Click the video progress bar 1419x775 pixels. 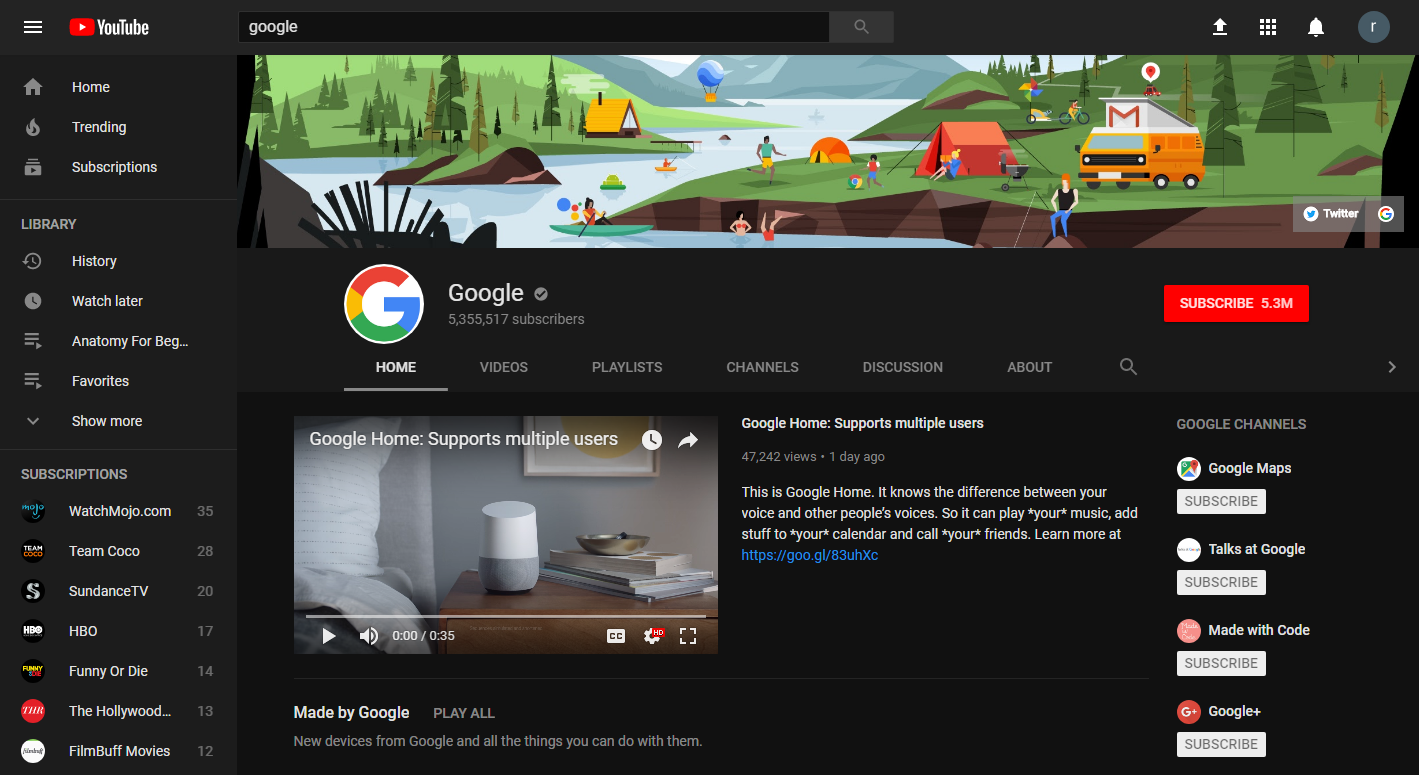pos(506,616)
